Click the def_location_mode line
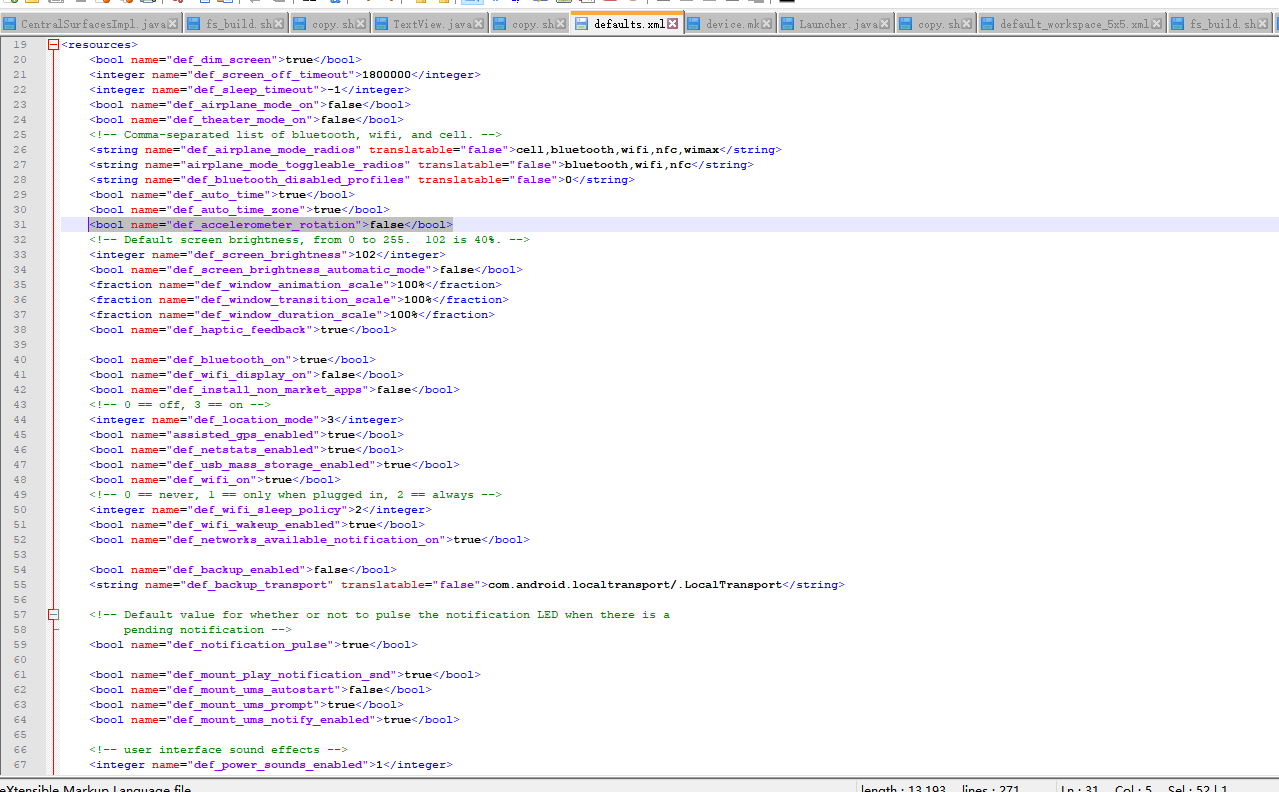The image size is (1279, 792). point(246,420)
